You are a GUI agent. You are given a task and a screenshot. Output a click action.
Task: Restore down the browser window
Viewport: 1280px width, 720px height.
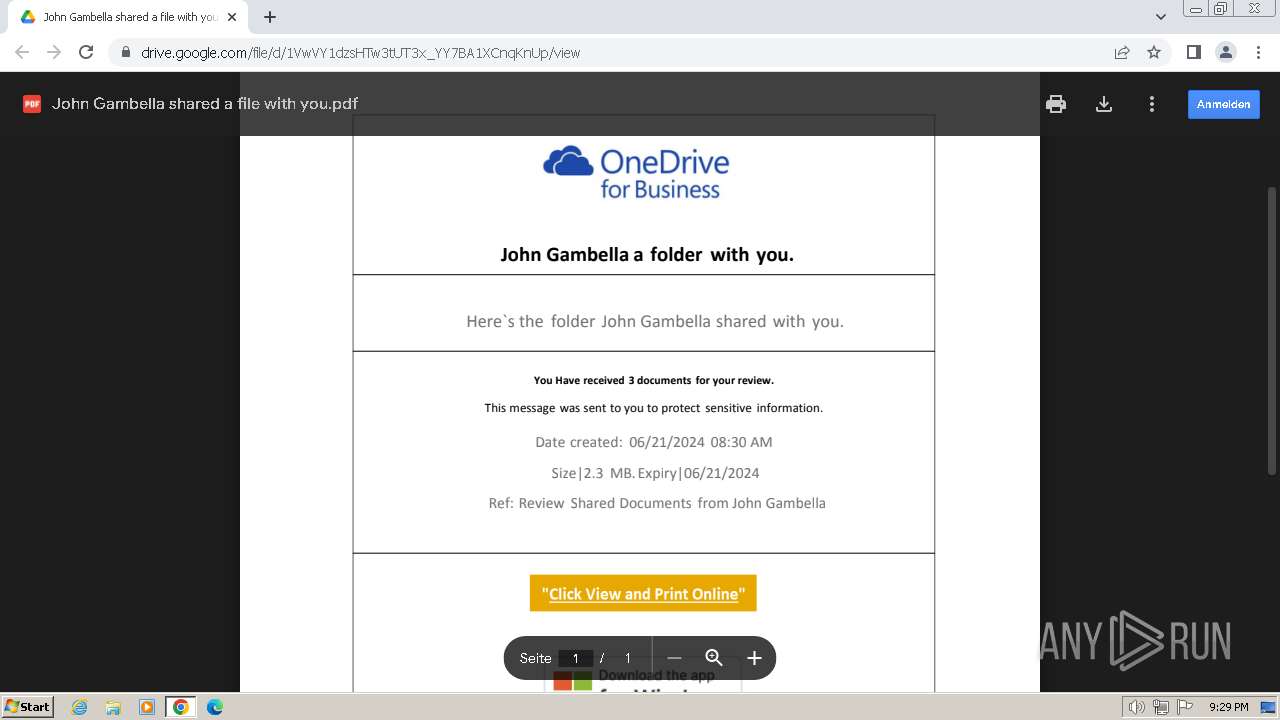[x=1221, y=9]
